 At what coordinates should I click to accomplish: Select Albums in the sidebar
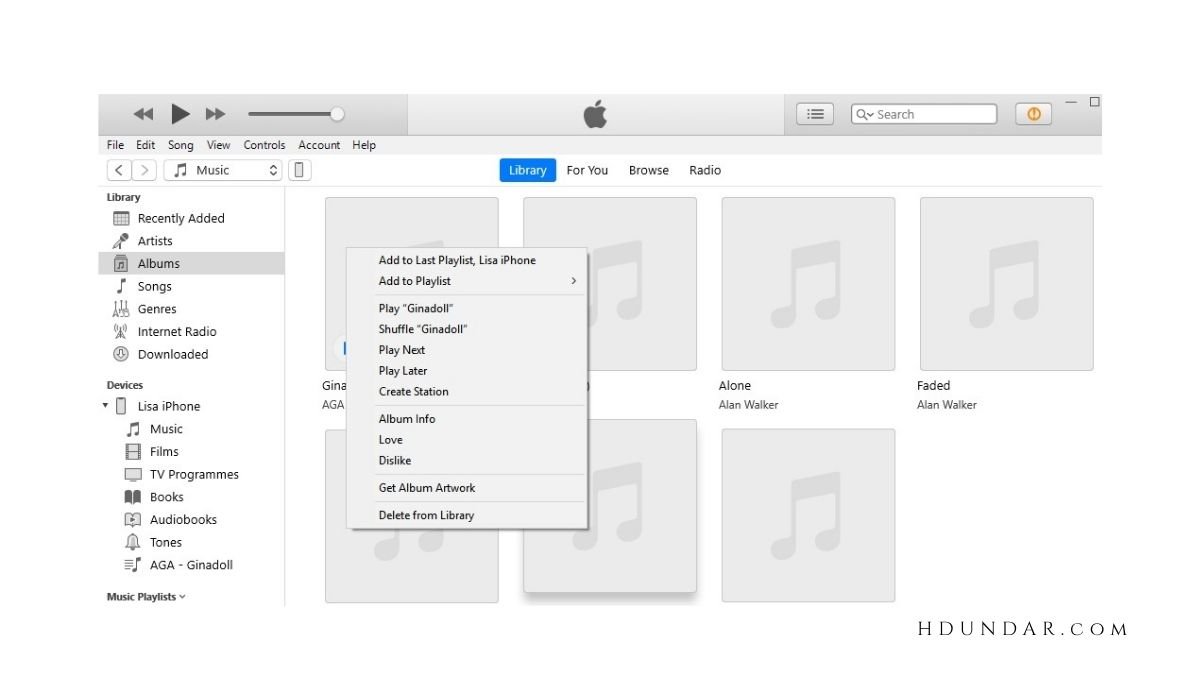[158, 263]
